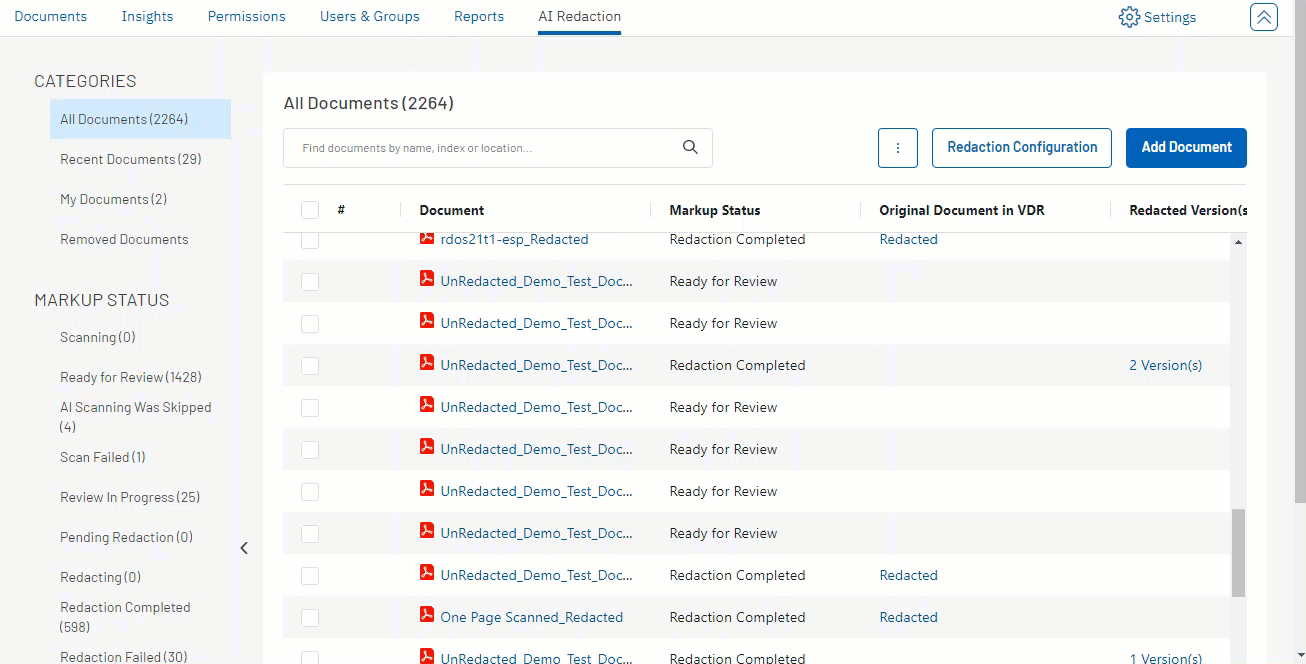Collapse header with double-chevron up icon
The image size is (1306, 664).
tap(1263, 17)
